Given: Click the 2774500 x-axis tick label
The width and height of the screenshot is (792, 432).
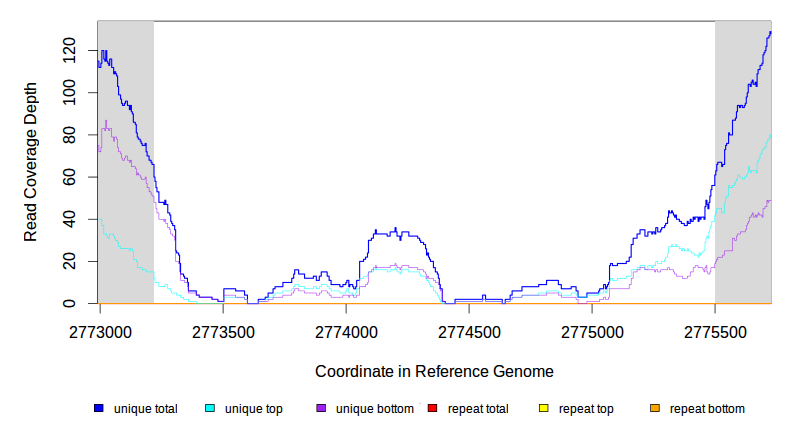Looking at the screenshot, I should click(469, 331).
